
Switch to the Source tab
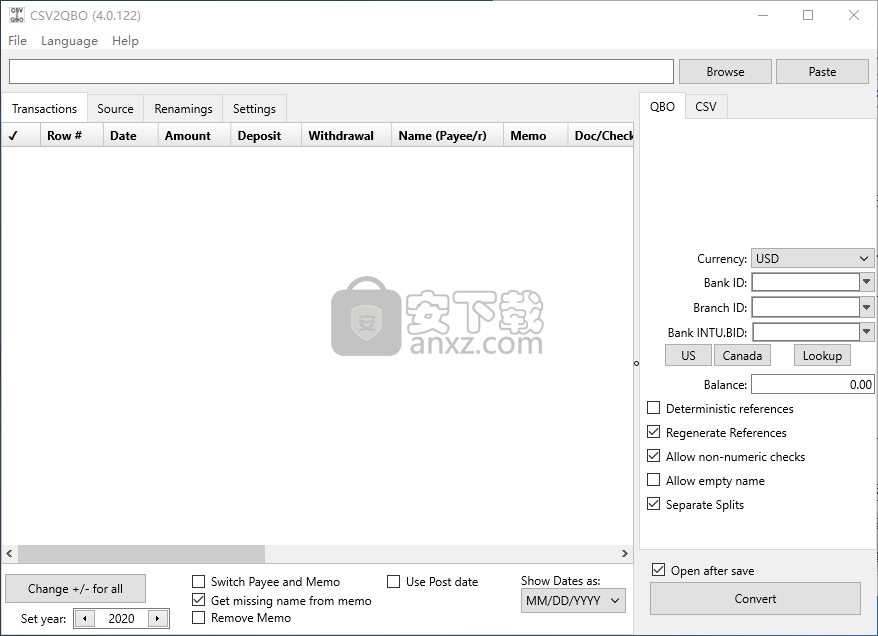click(x=115, y=109)
